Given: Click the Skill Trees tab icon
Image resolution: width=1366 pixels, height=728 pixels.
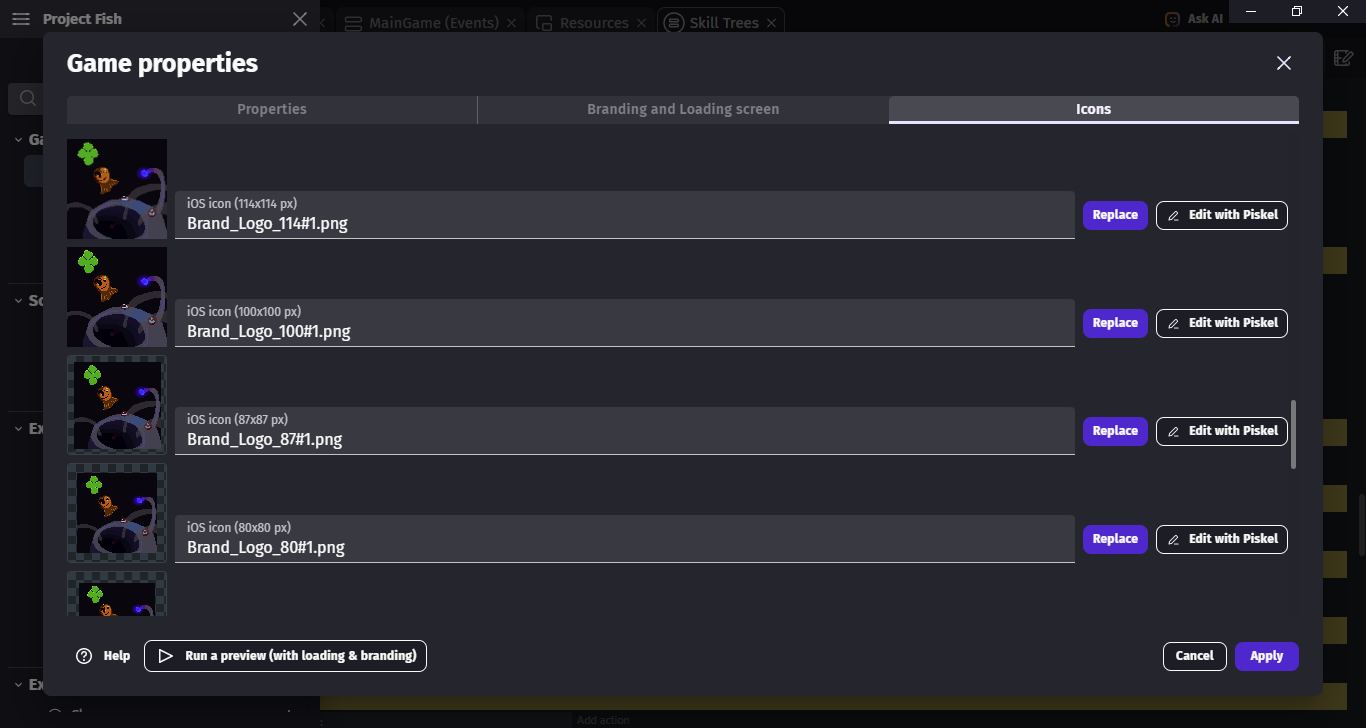Looking at the screenshot, I should pyautogui.click(x=674, y=23).
